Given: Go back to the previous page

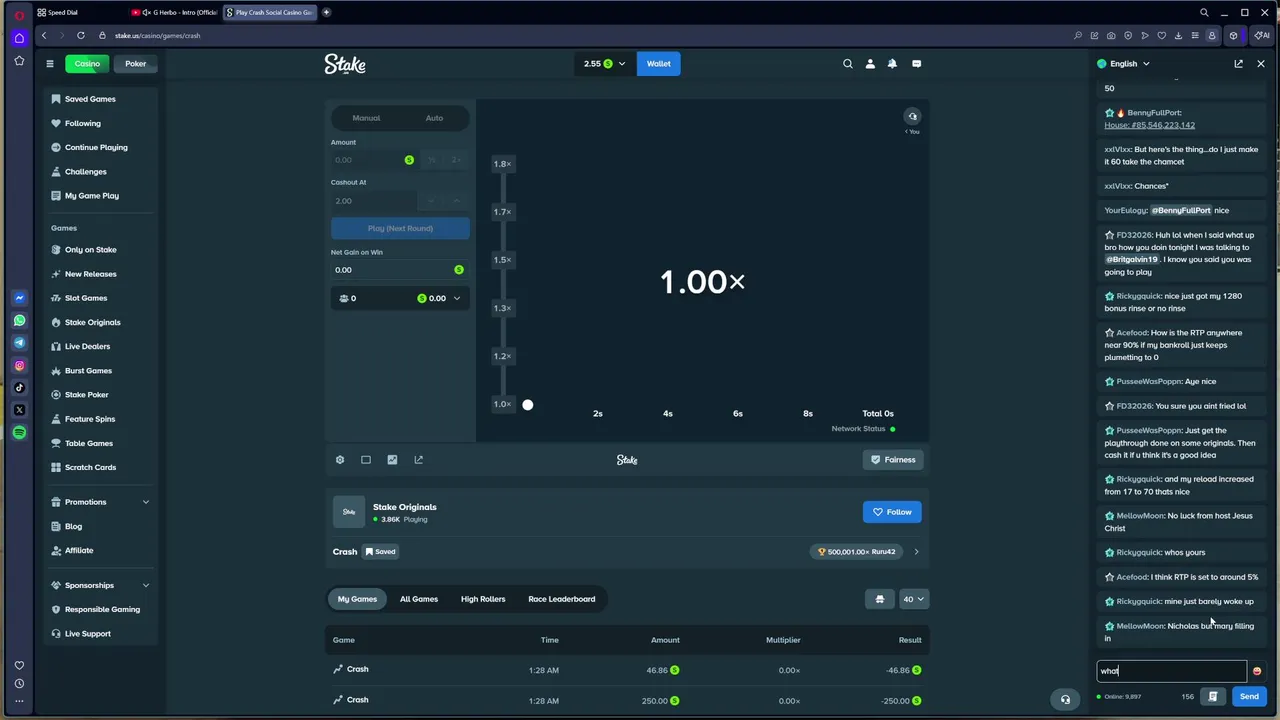Looking at the screenshot, I should point(44,35).
